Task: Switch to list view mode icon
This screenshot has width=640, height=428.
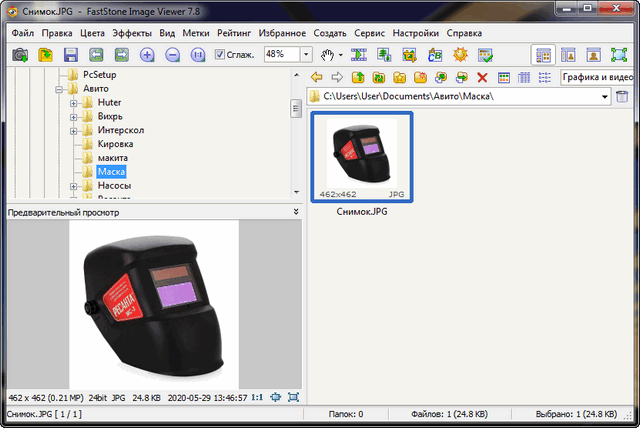Action: [544, 77]
